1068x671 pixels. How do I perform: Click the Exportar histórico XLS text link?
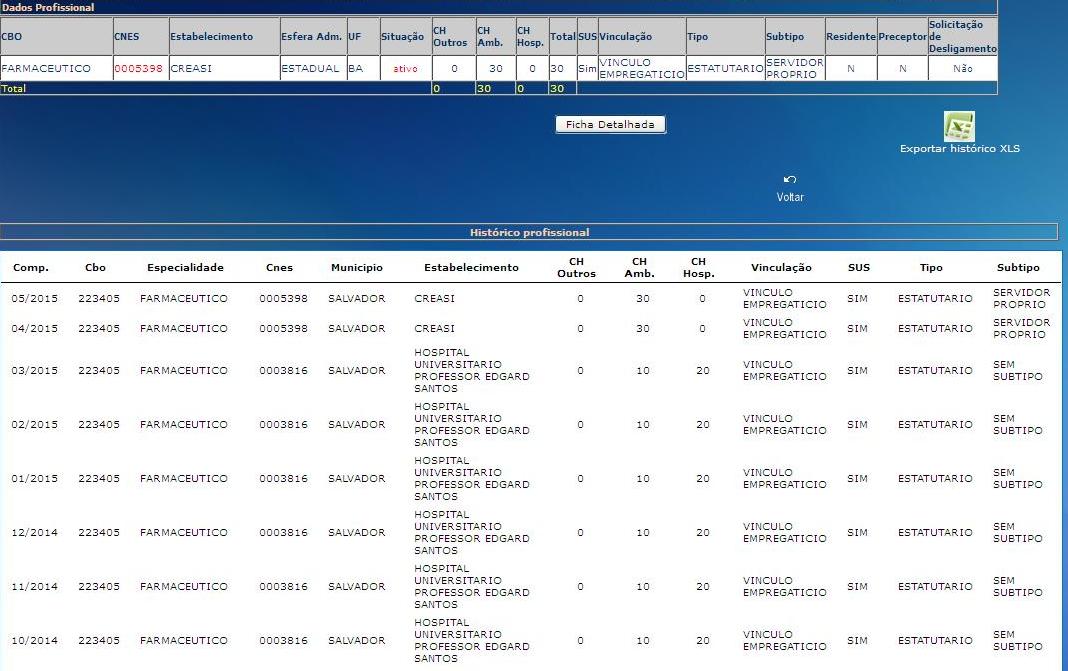point(959,149)
